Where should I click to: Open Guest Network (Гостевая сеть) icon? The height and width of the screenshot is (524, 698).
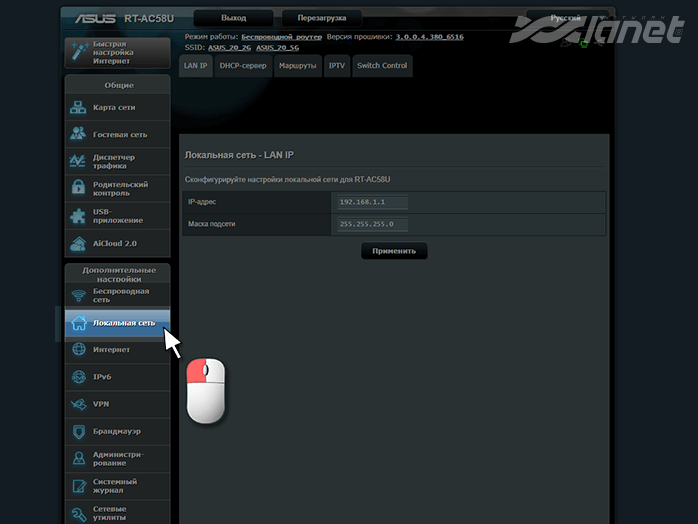pos(79,134)
